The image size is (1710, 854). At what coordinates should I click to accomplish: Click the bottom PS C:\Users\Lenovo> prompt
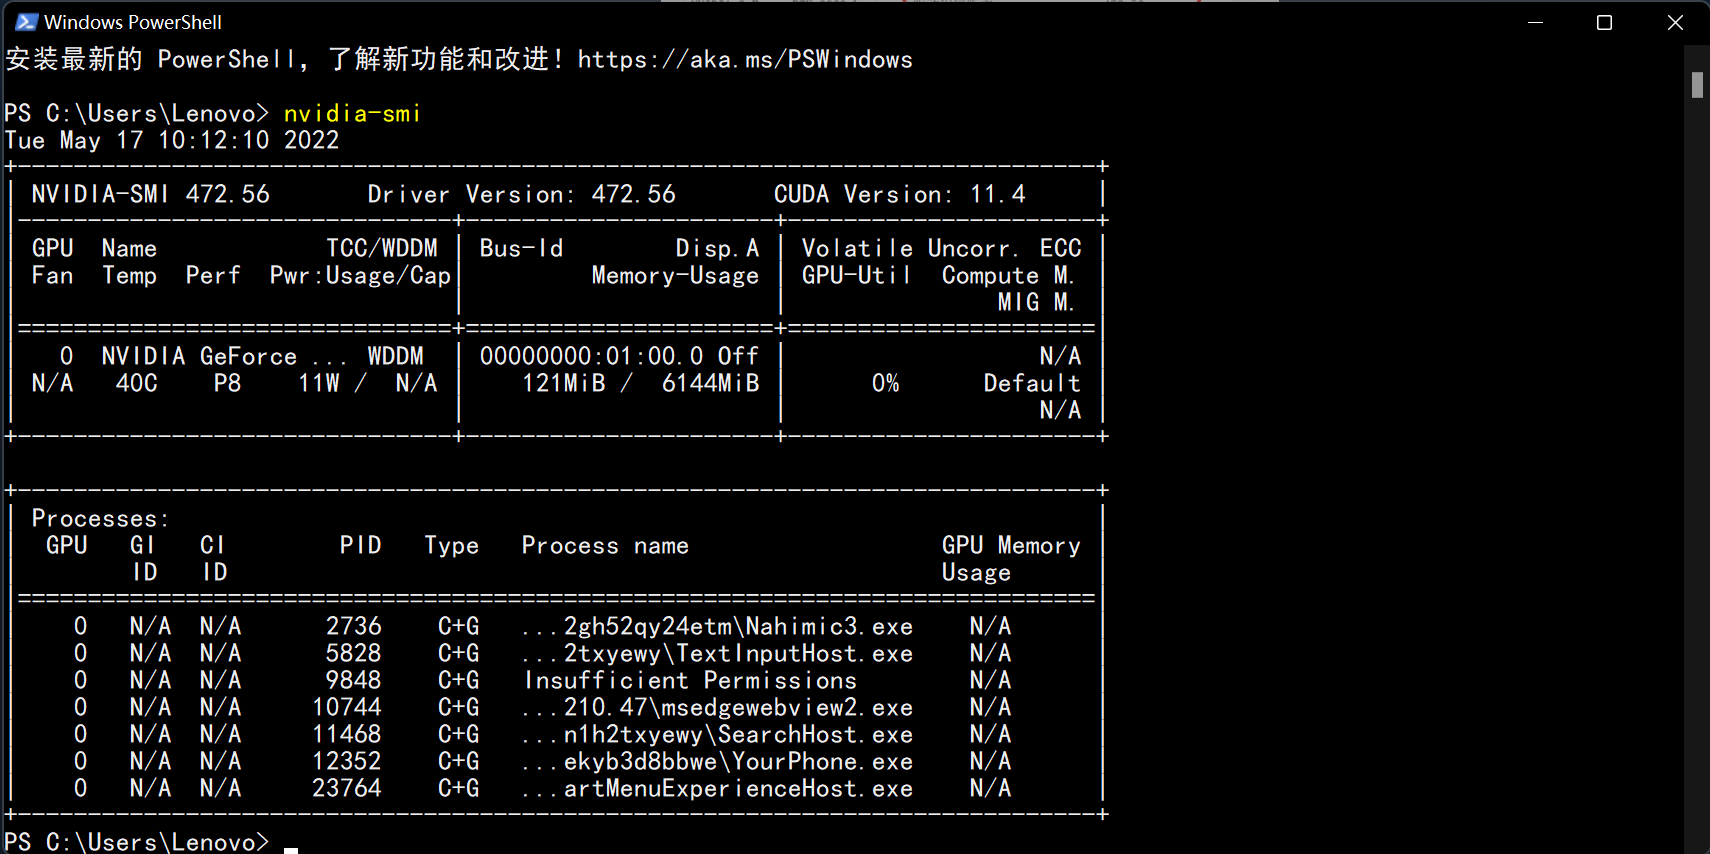point(137,842)
